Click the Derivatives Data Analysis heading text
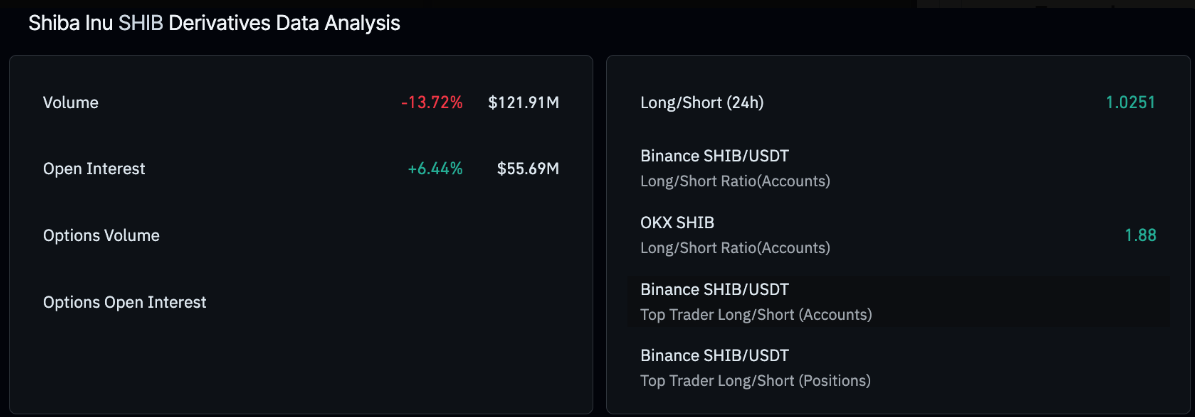Image resolution: width=1195 pixels, height=417 pixels. click(284, 23)
